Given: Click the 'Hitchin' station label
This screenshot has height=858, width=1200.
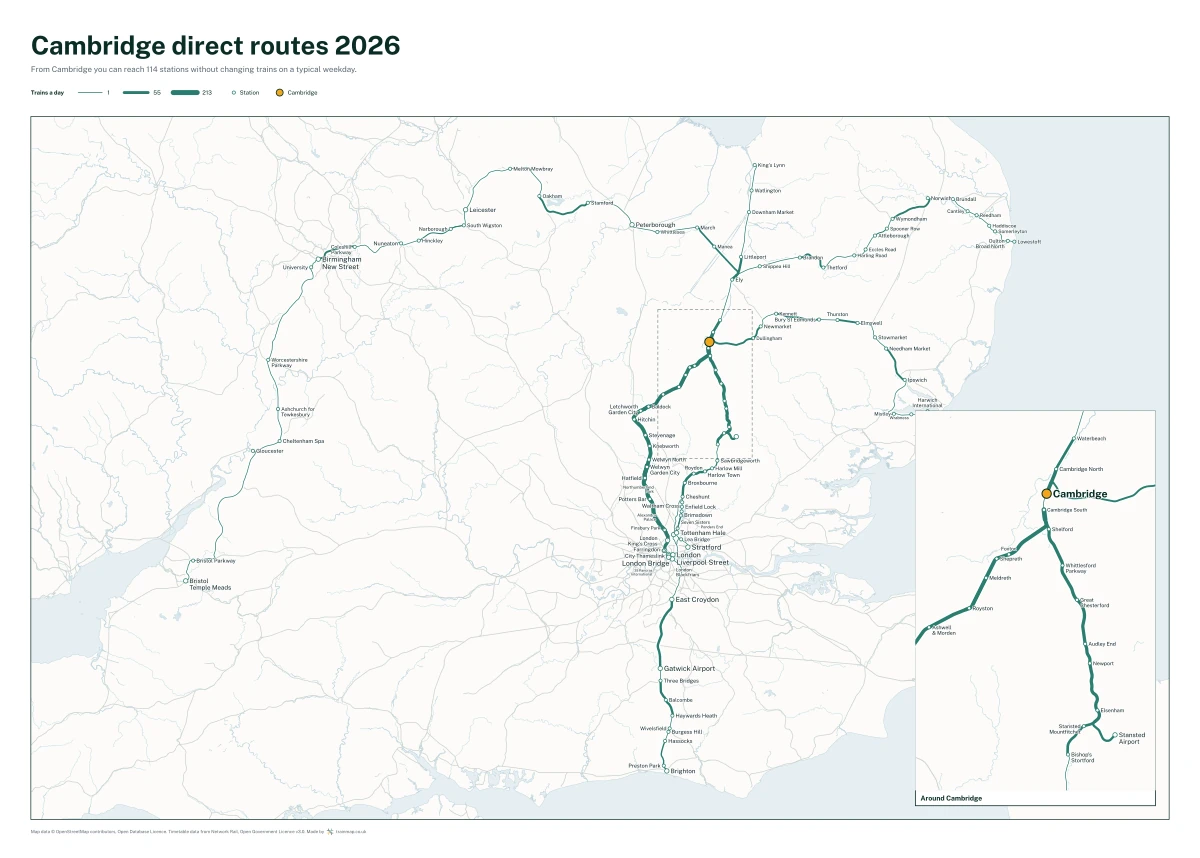Looking at the screenshot, I should click(646, 419).
